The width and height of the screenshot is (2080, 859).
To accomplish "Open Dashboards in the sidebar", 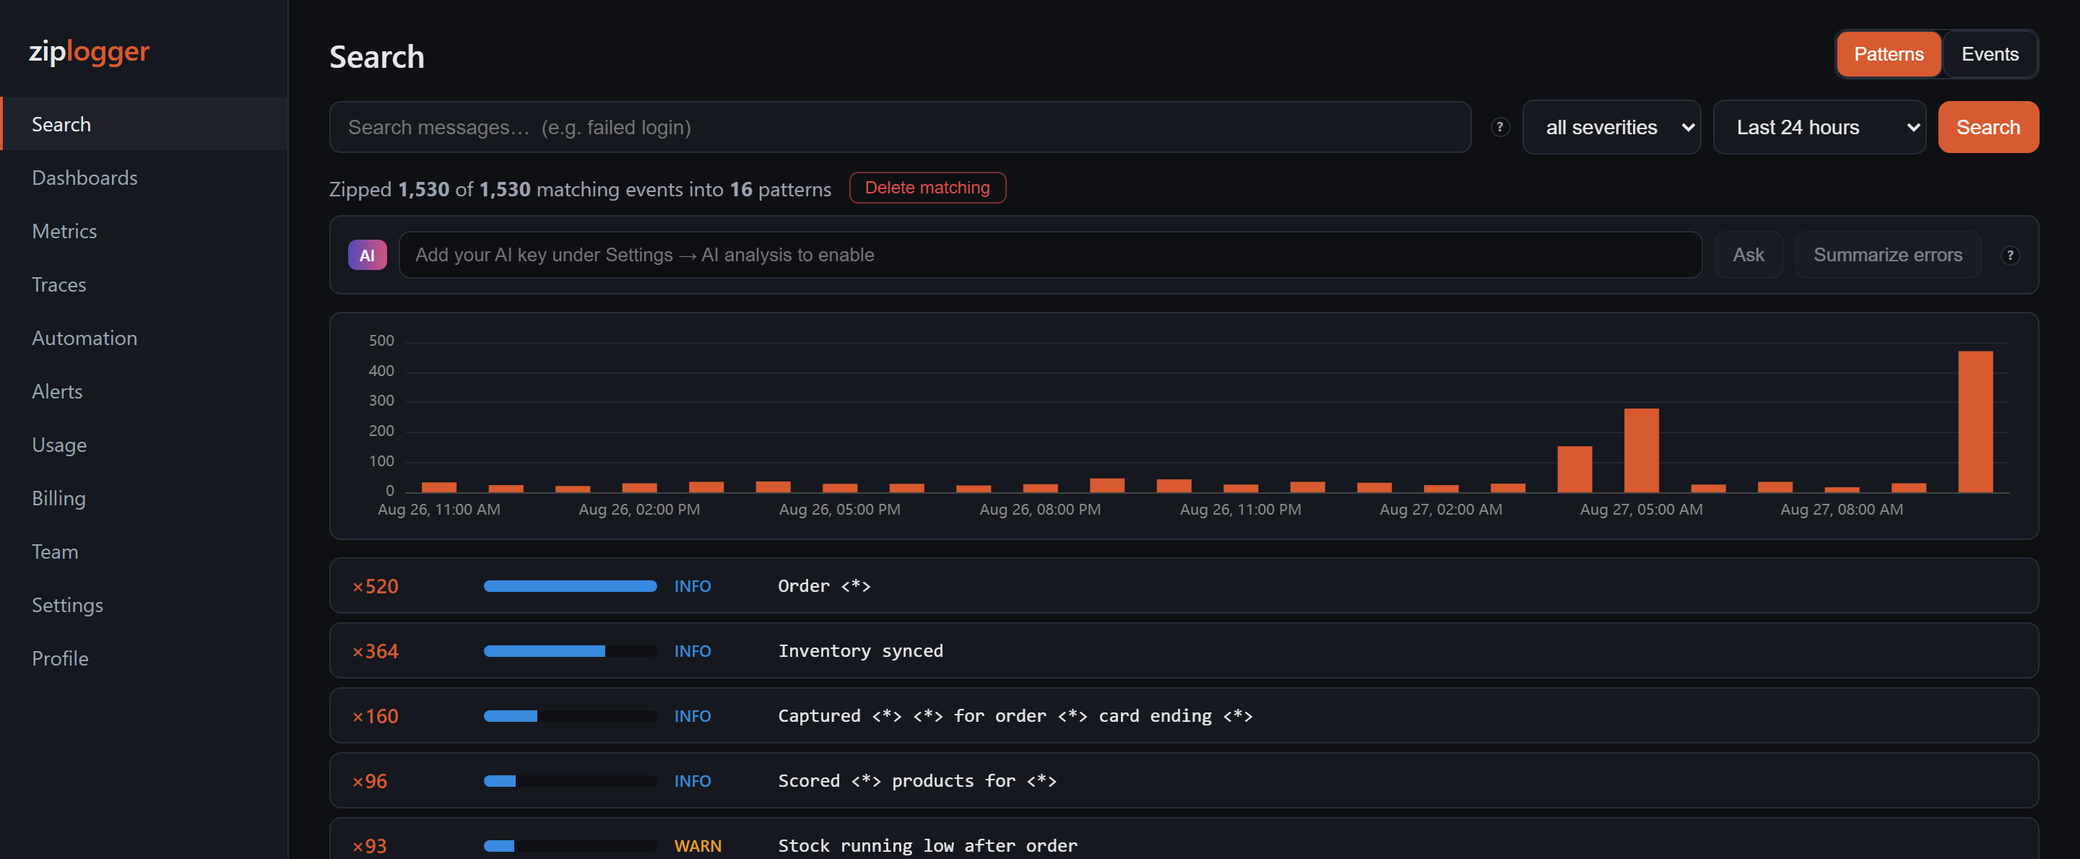I will coord(144,178).
